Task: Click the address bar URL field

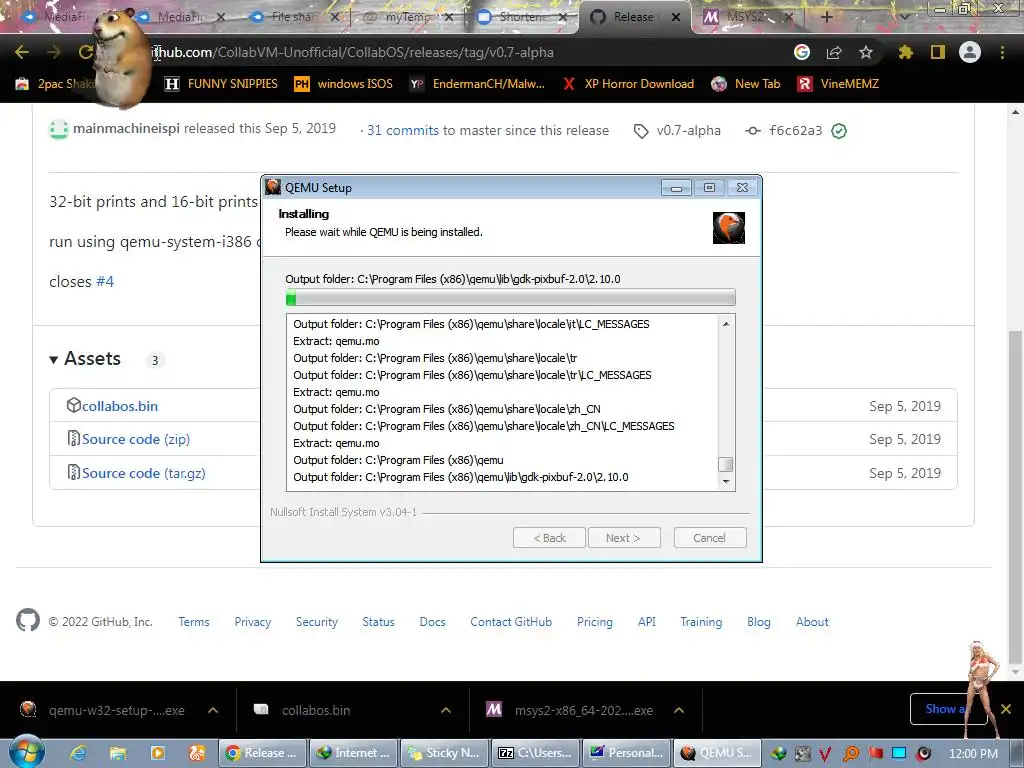Action: [x=457, y=52]
